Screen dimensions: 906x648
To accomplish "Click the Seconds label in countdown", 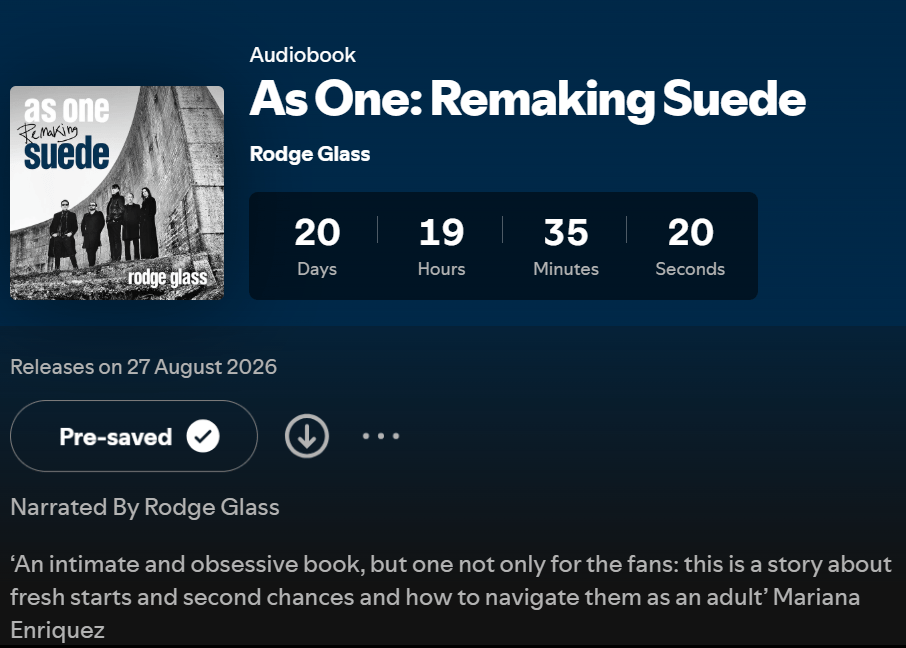I will tap(690, 269).
